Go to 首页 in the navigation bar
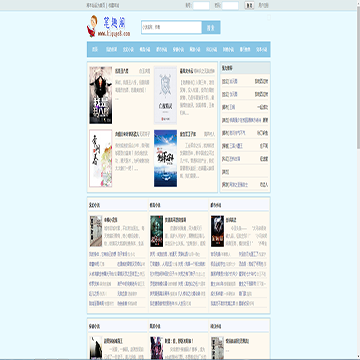This screenshot has width=360, height=360. [x=95, y=49]
